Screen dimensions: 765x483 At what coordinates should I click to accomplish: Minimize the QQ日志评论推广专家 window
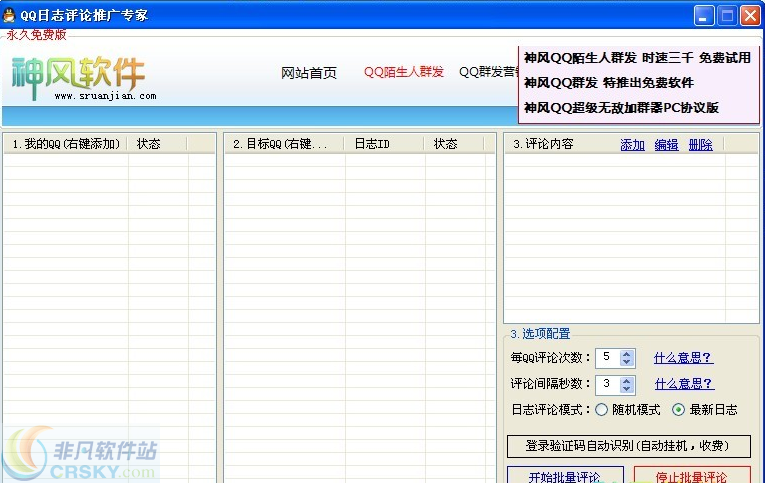click(x=704, y=16)
